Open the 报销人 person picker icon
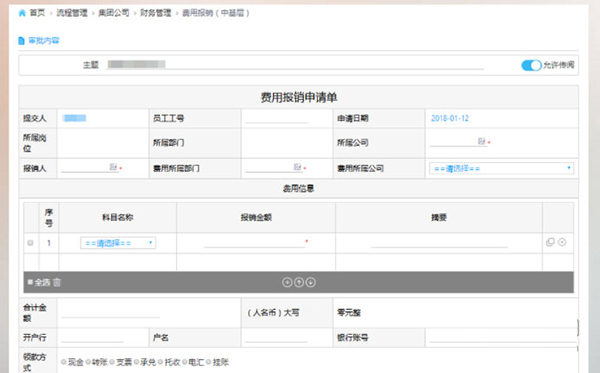This screenshot has width=600, height=373. 113,167
